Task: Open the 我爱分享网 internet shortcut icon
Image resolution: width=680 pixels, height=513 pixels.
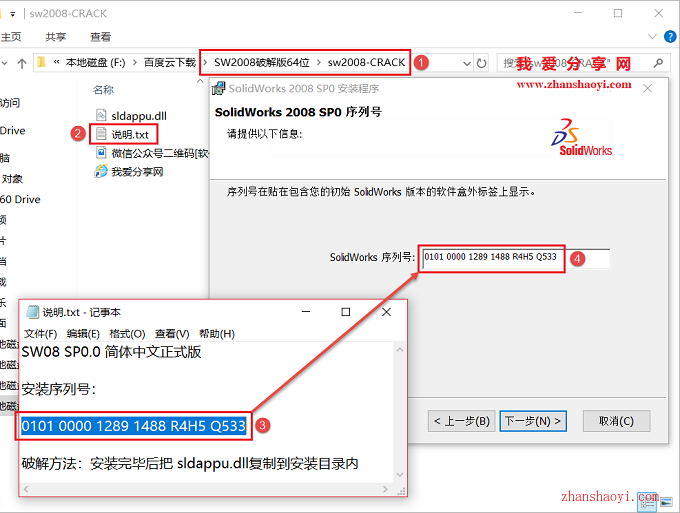Action: coord(101,171)
